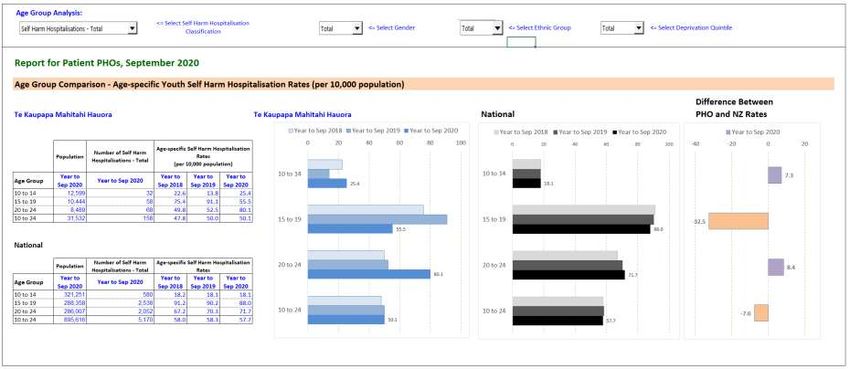Click 'Te Kaupapa Mahitahi Hauora' heading above the table

[63, 115]
